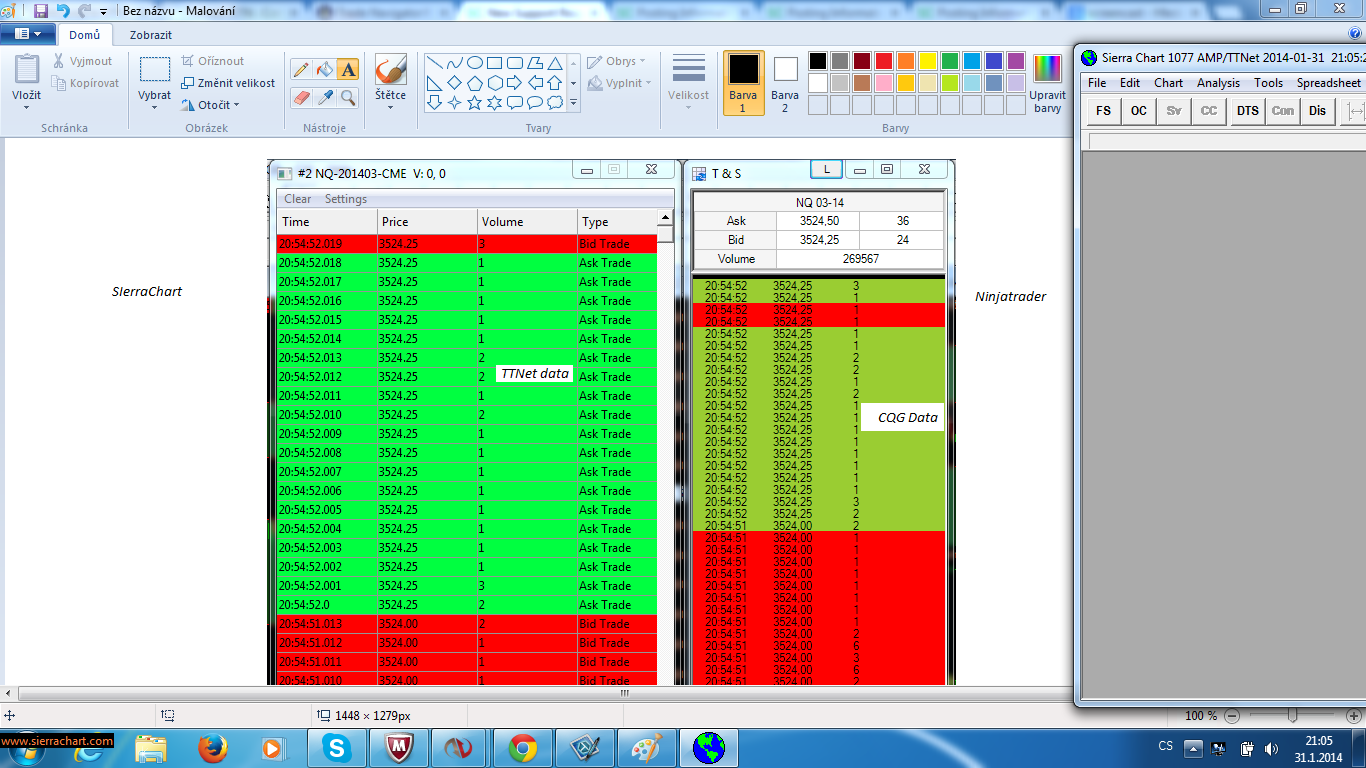Click the zoom out minus button

1232,716
